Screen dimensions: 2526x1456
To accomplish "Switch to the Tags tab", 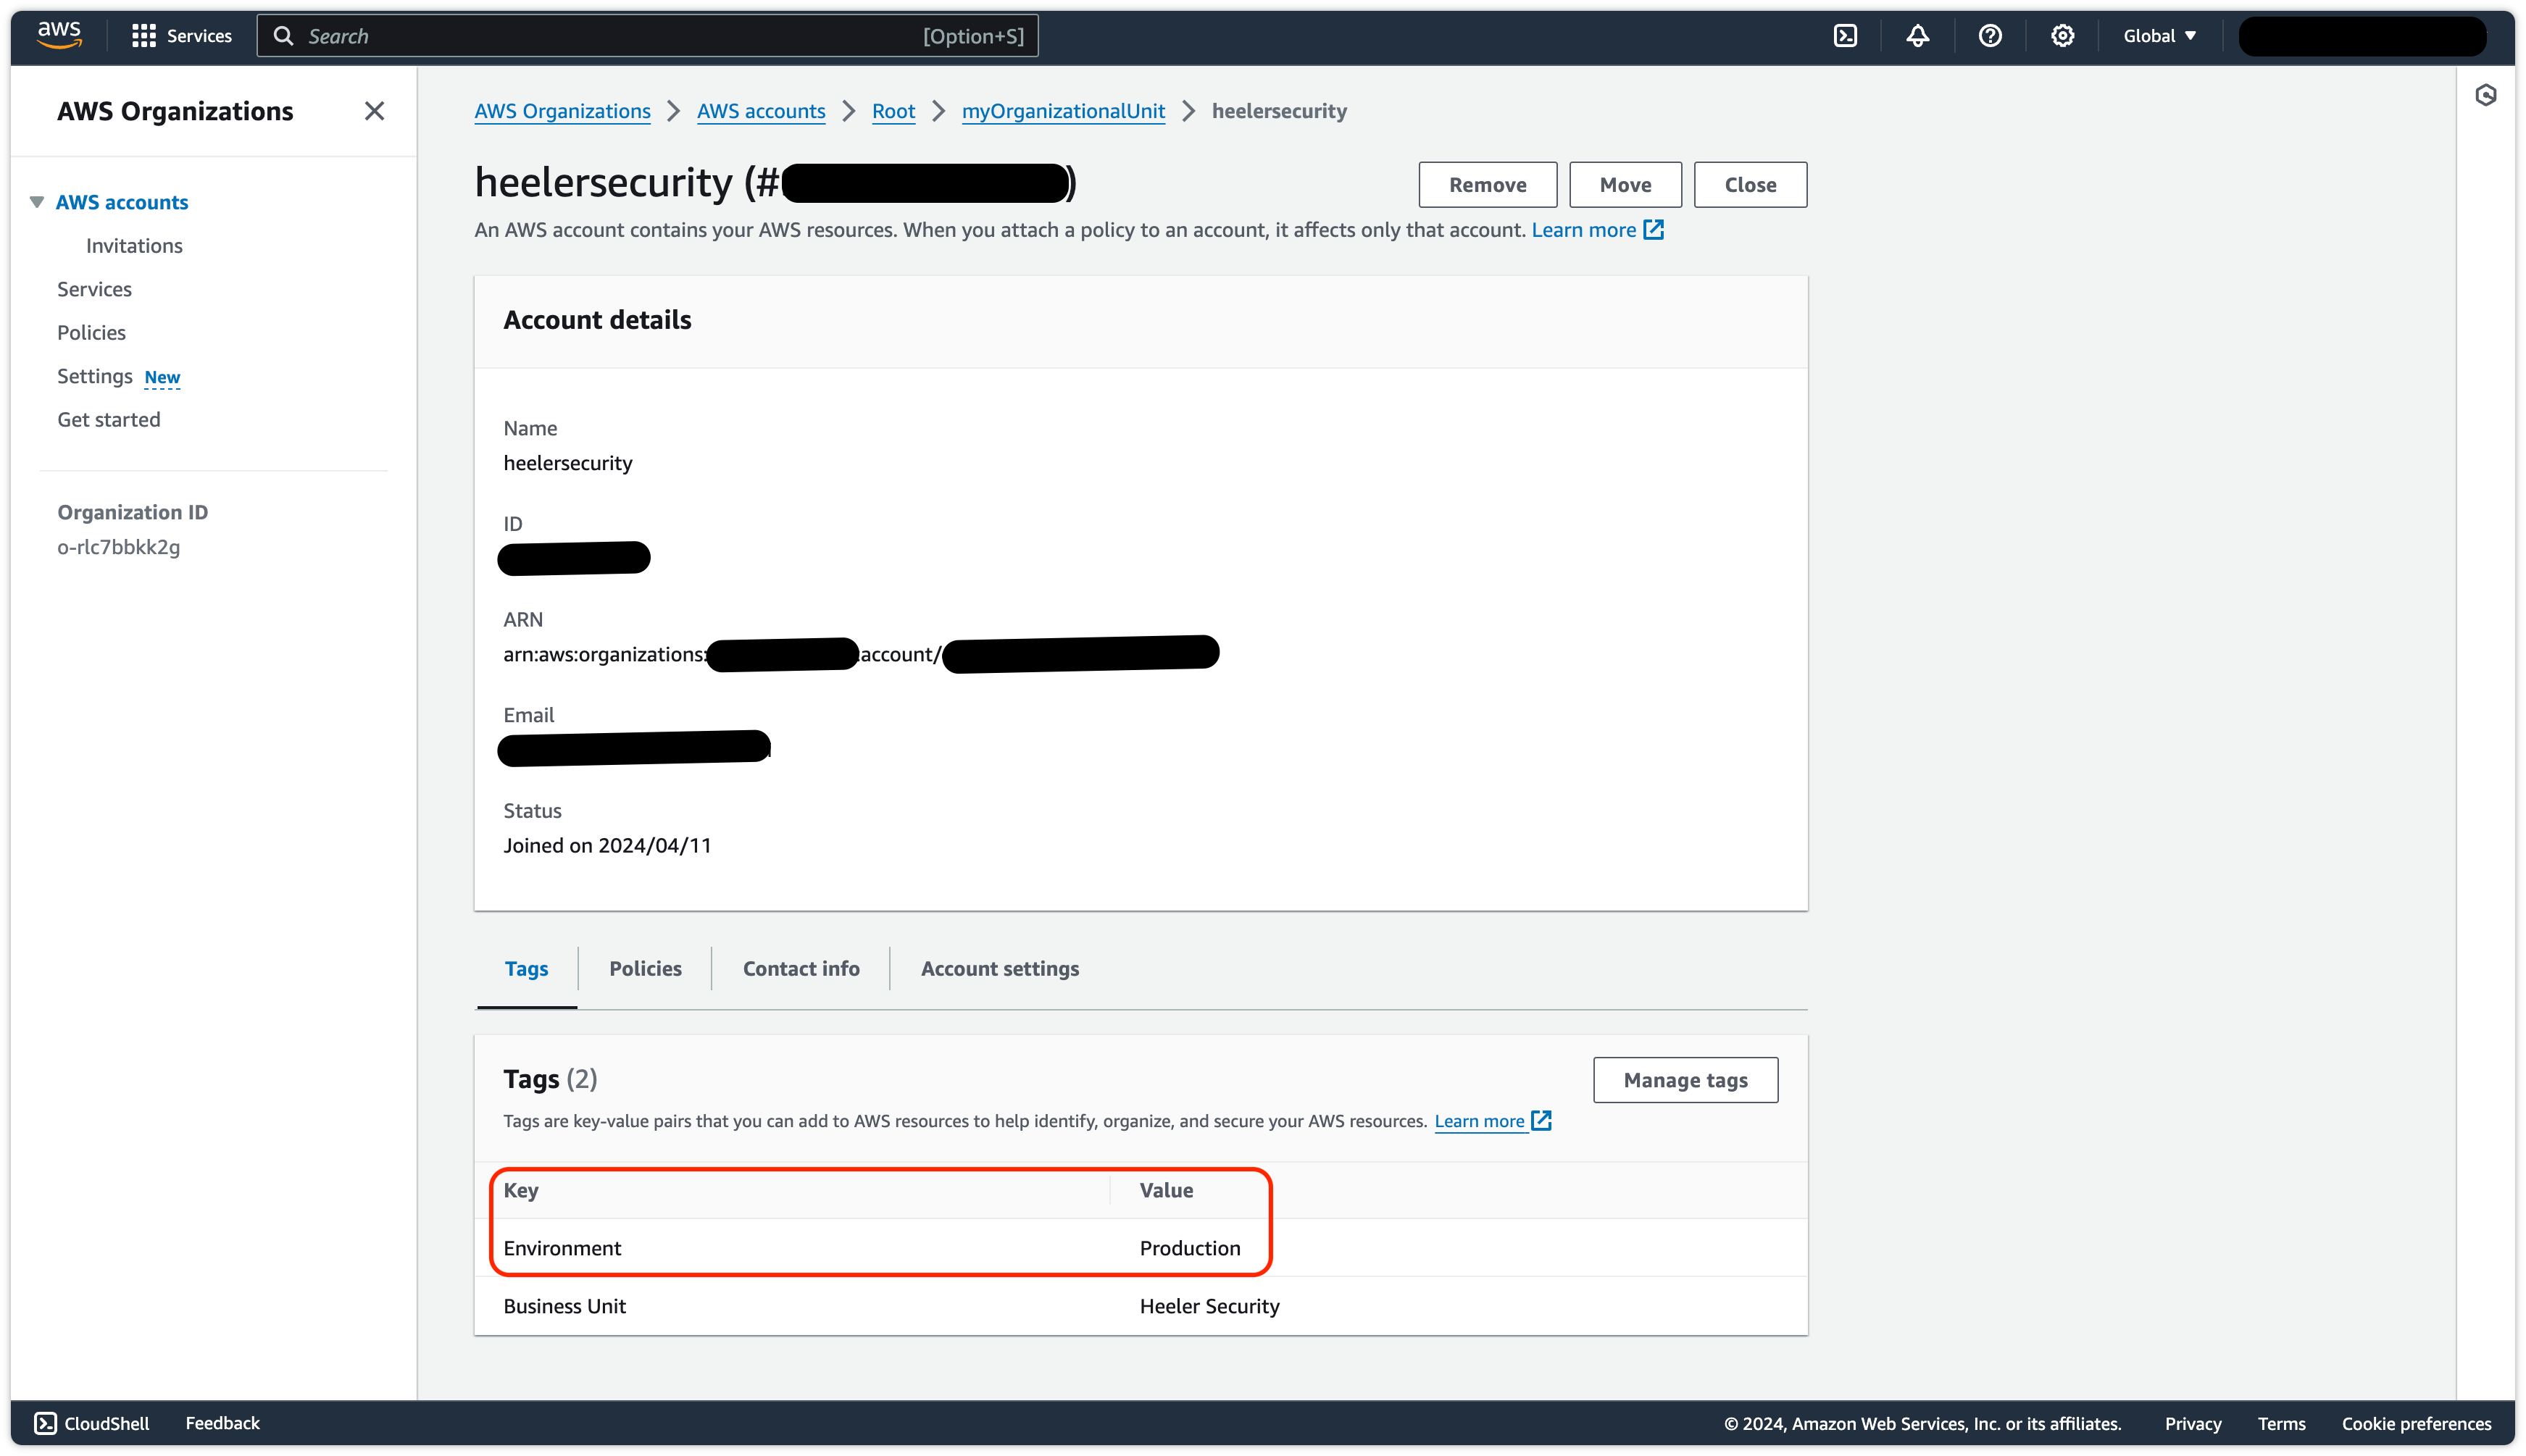I will [526, 968].
